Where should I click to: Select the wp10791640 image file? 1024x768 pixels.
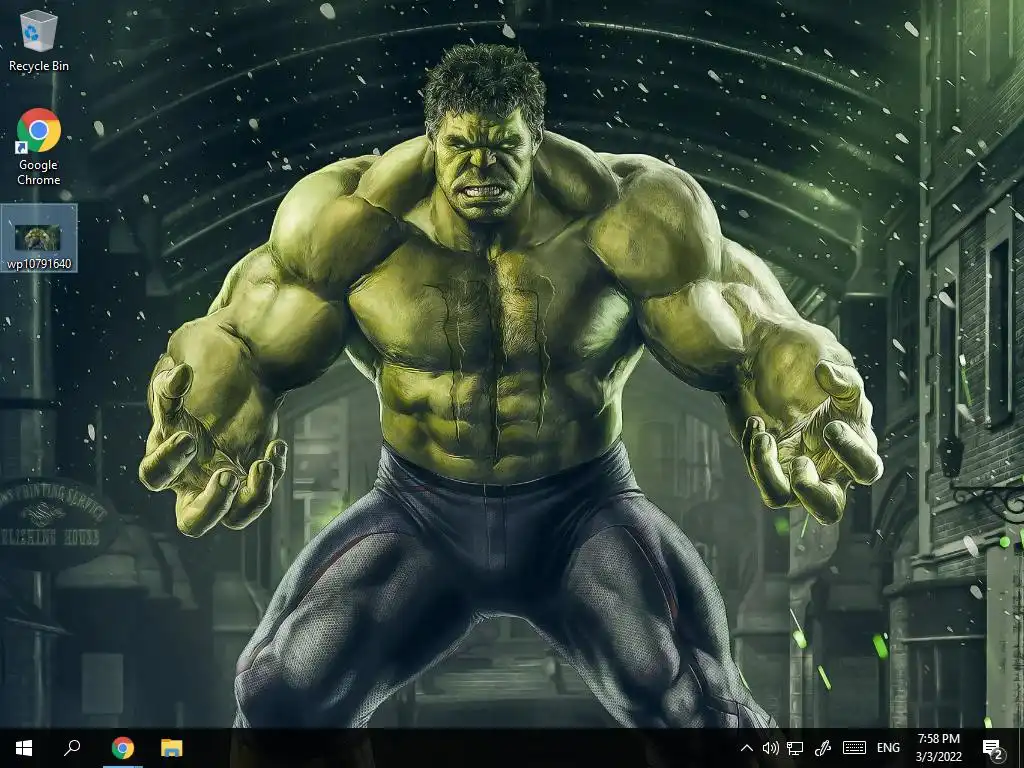39,239
